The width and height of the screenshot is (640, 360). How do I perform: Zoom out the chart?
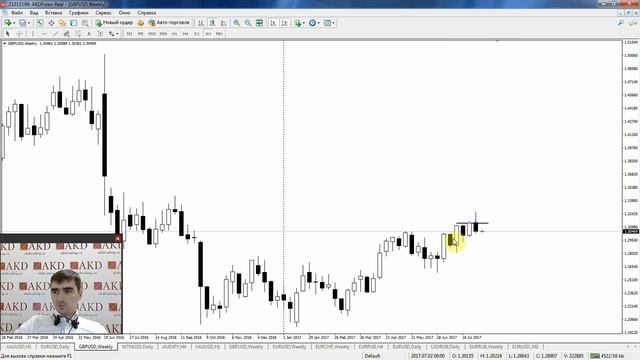pyautogui.click(x=248, y=23)
